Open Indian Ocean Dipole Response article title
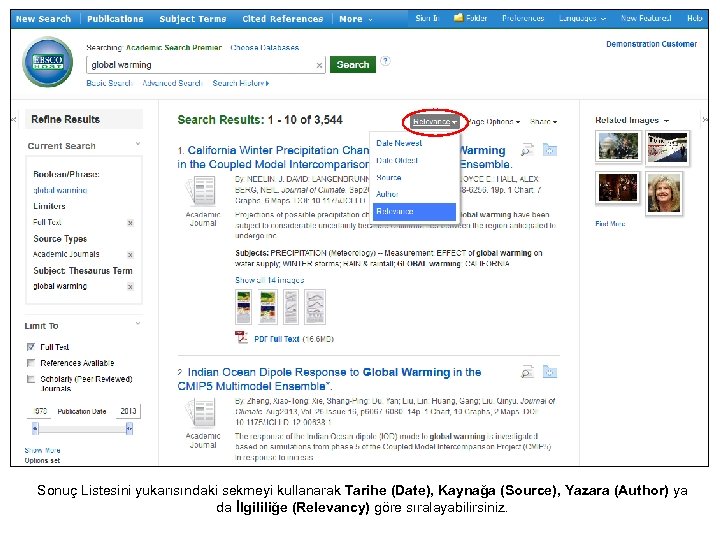 [x=329, y=379]
